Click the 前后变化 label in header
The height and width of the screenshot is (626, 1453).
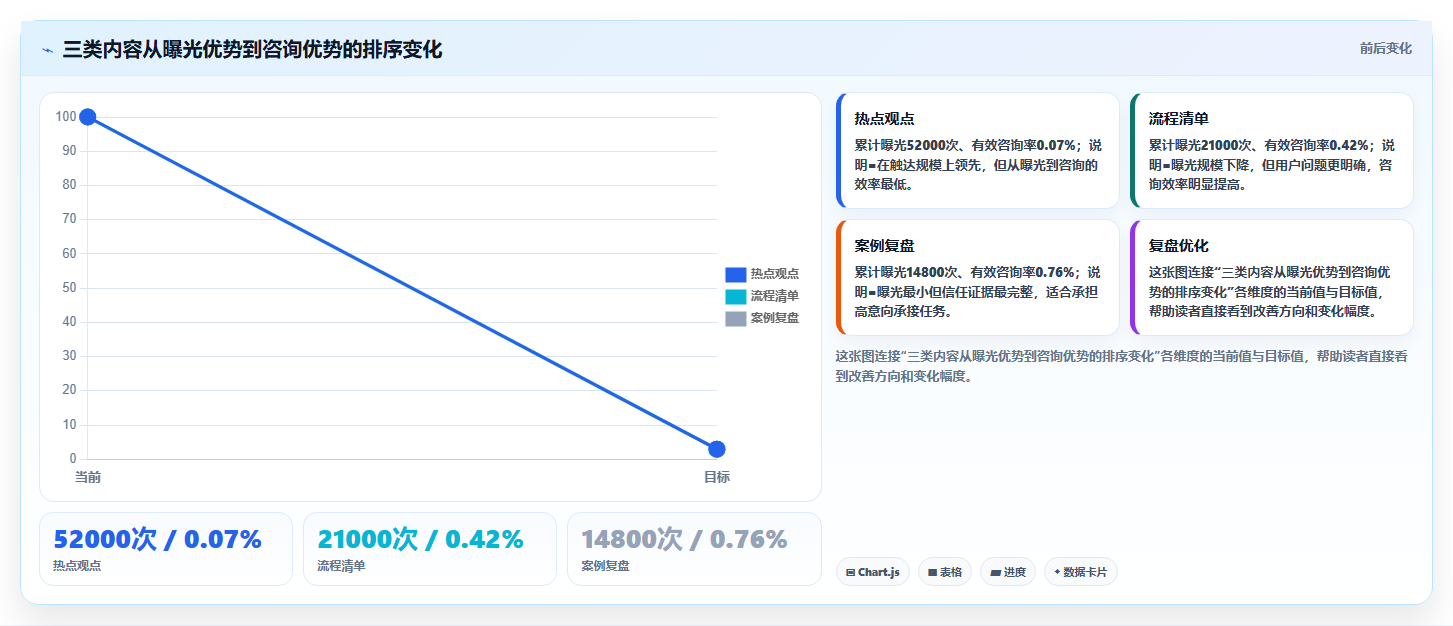tap(1385, 48)
